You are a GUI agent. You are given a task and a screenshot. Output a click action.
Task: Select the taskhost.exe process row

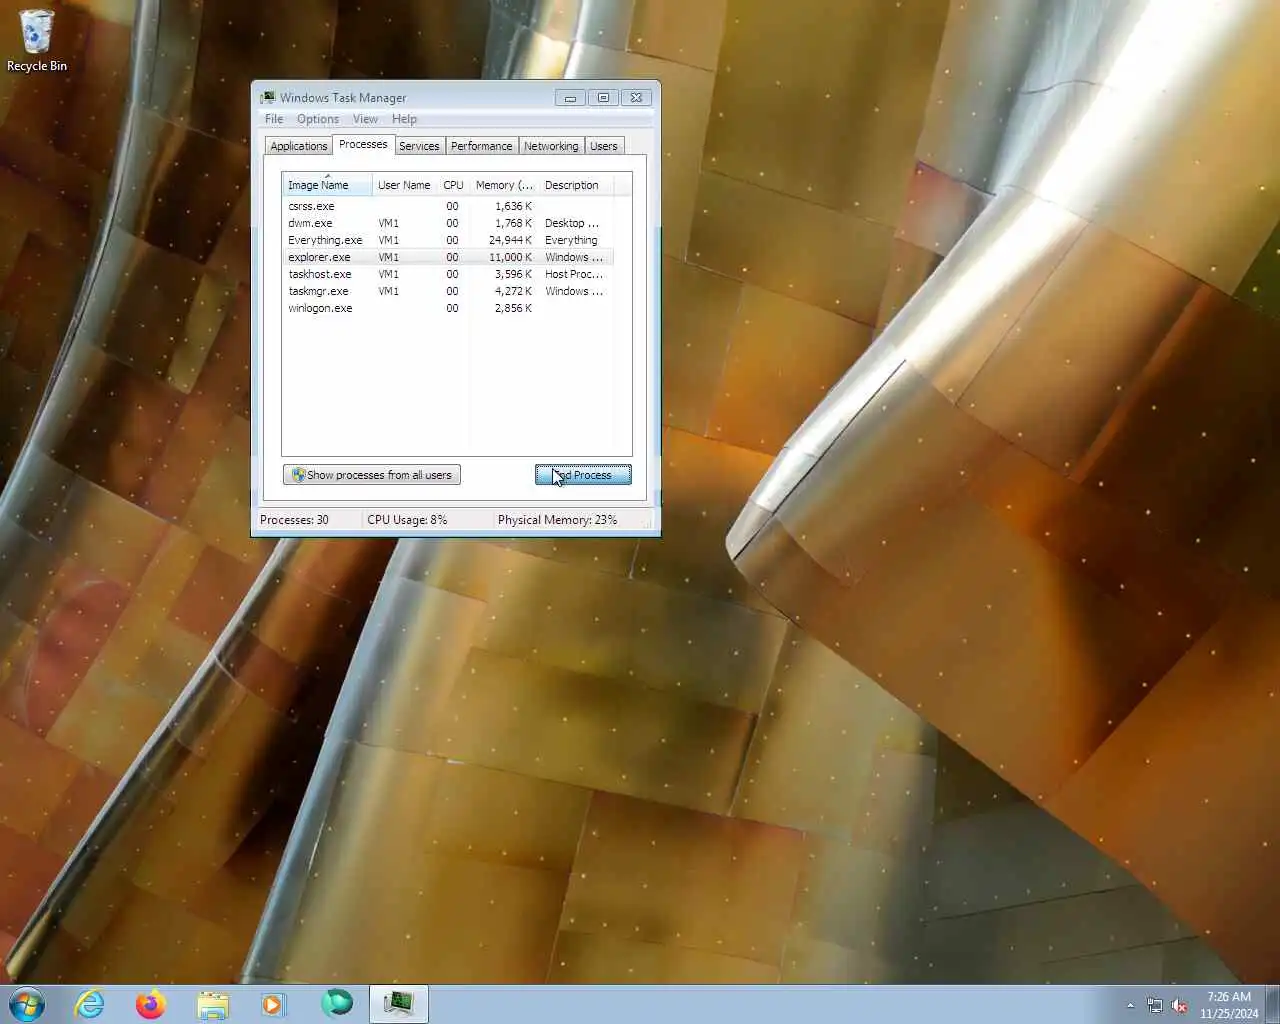(448, 274)
